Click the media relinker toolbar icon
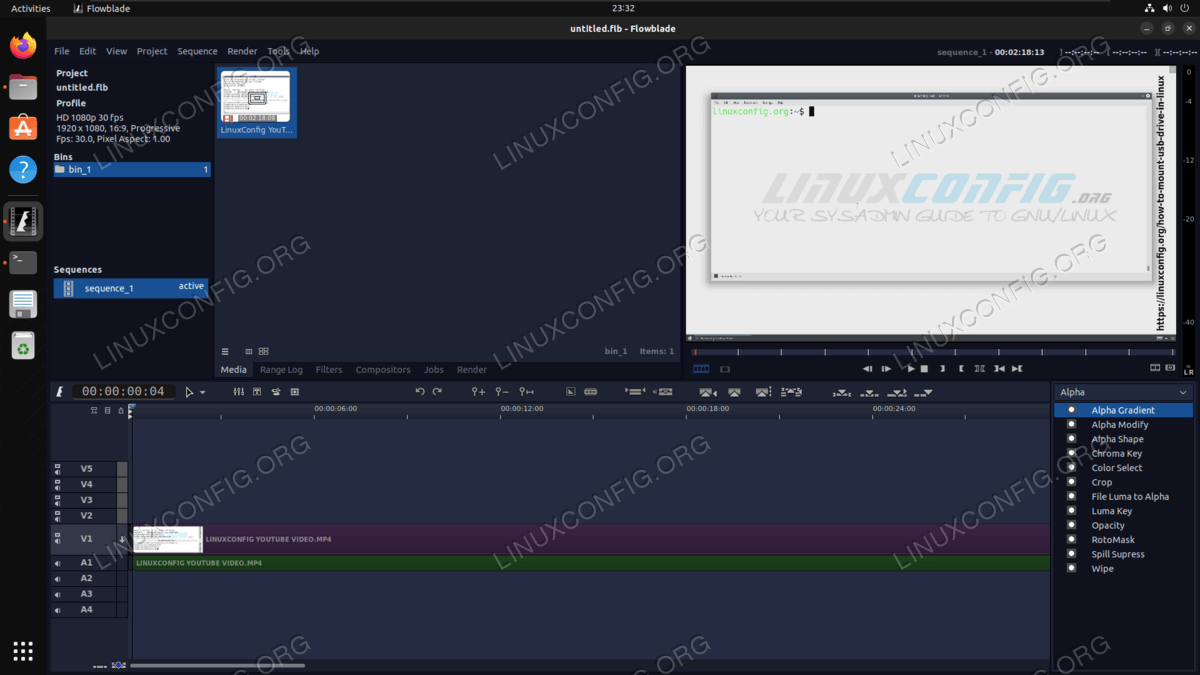This screenshot has height=675, width=1200. click(295, 392)
